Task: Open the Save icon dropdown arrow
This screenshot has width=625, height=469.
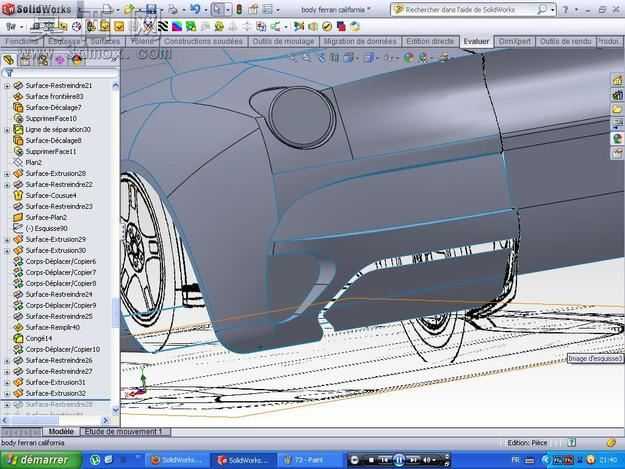Action: point(161,9)
